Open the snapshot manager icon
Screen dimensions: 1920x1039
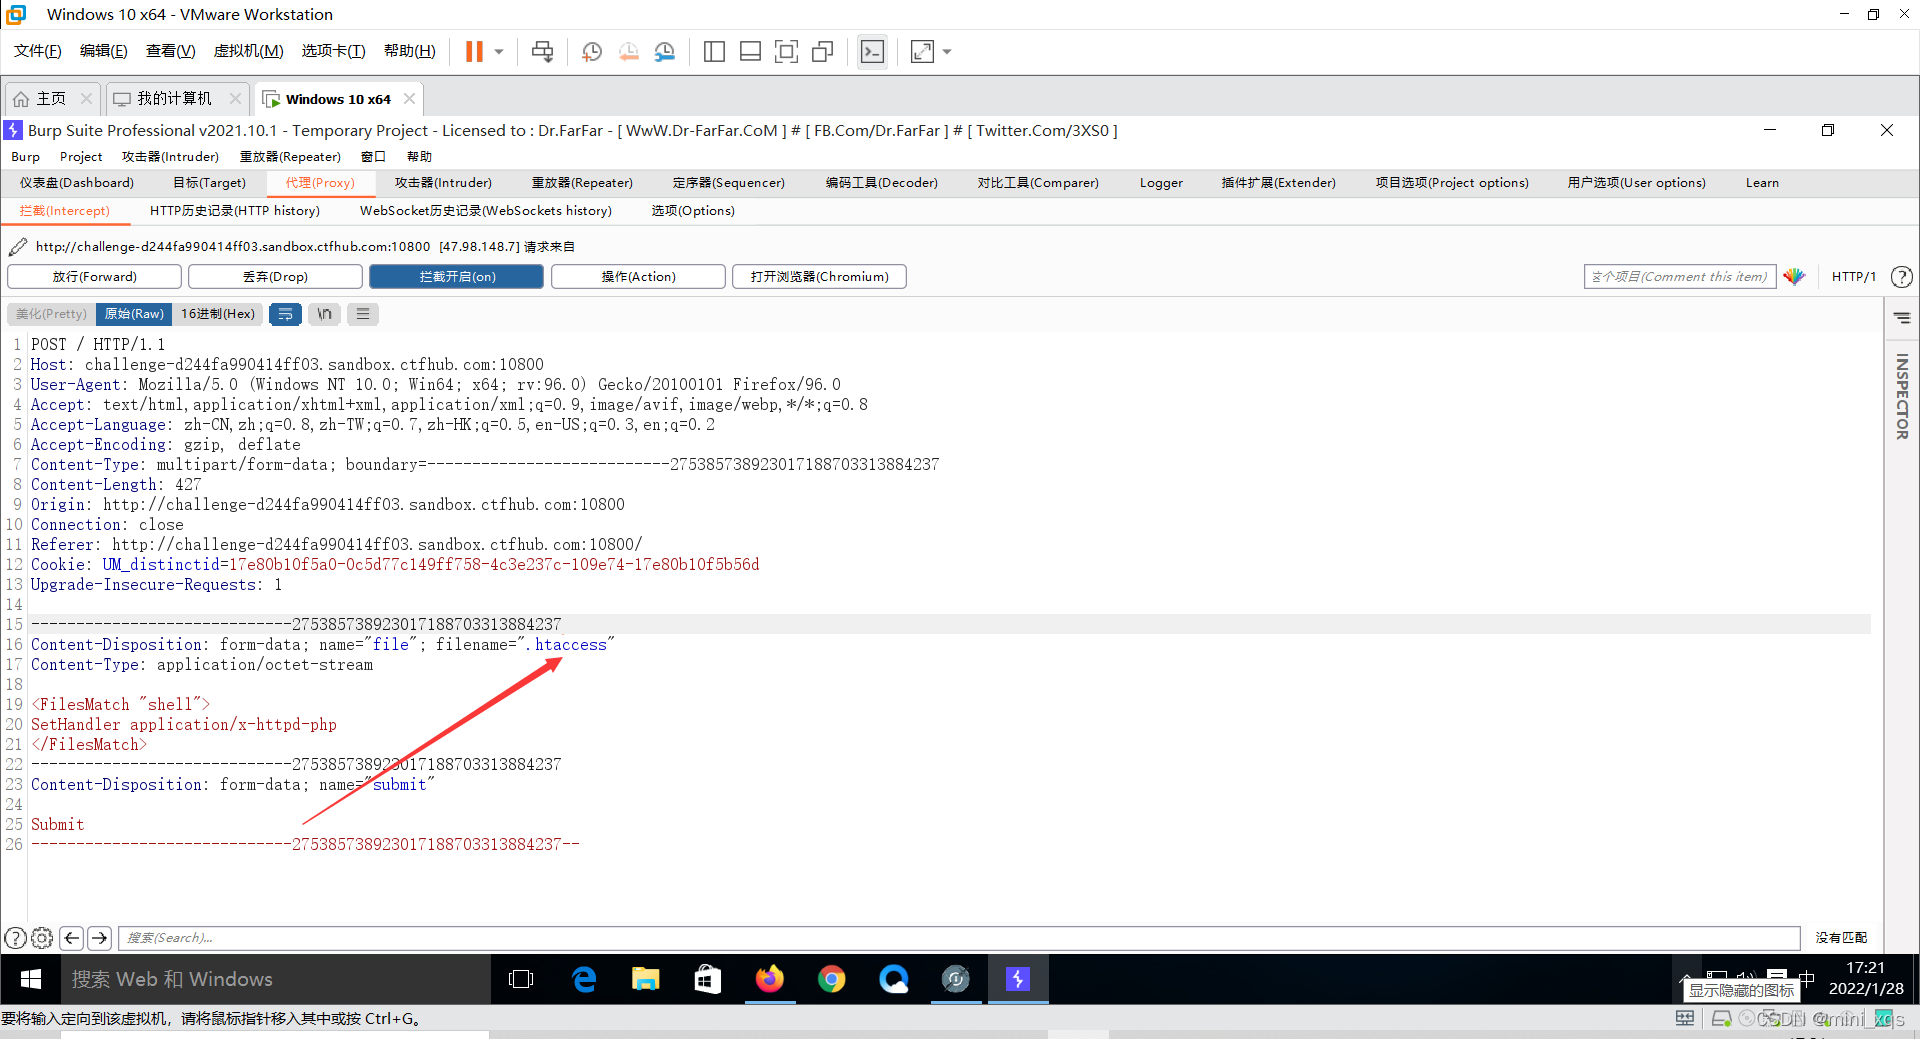(x=665, y=51)
